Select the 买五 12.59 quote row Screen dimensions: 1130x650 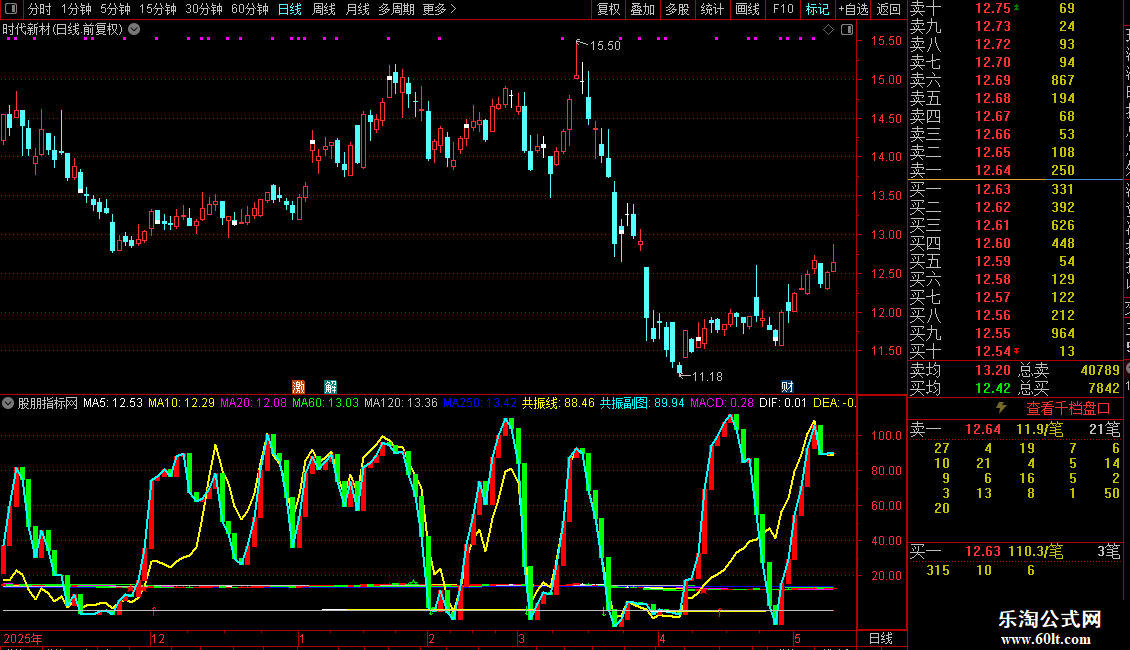point(1016,261)
